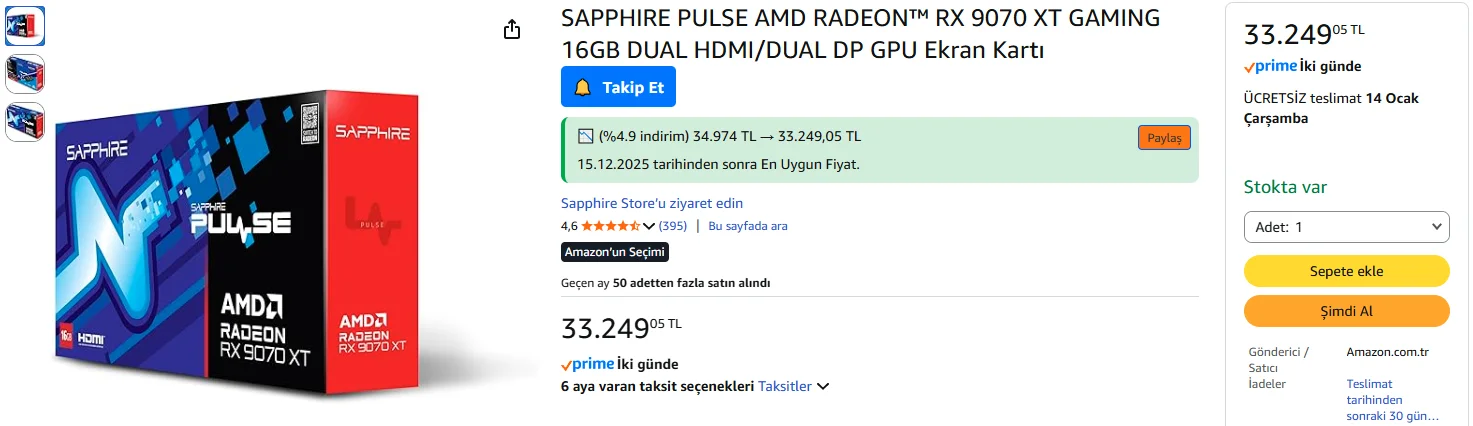The image size is (1473, 426).
Task: Expand the rating breakdown chevron
Action: click(649, 226)
